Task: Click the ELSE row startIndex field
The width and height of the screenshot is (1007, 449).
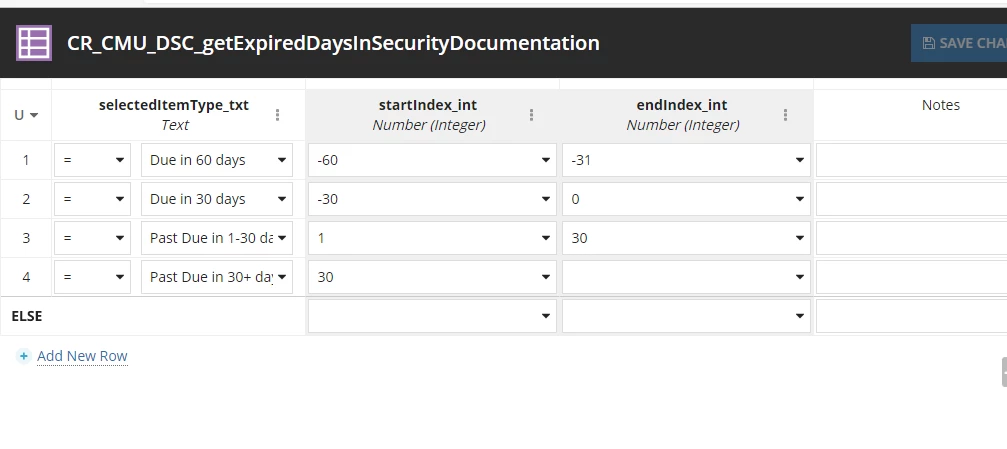Action: click(x=432, y=316)
